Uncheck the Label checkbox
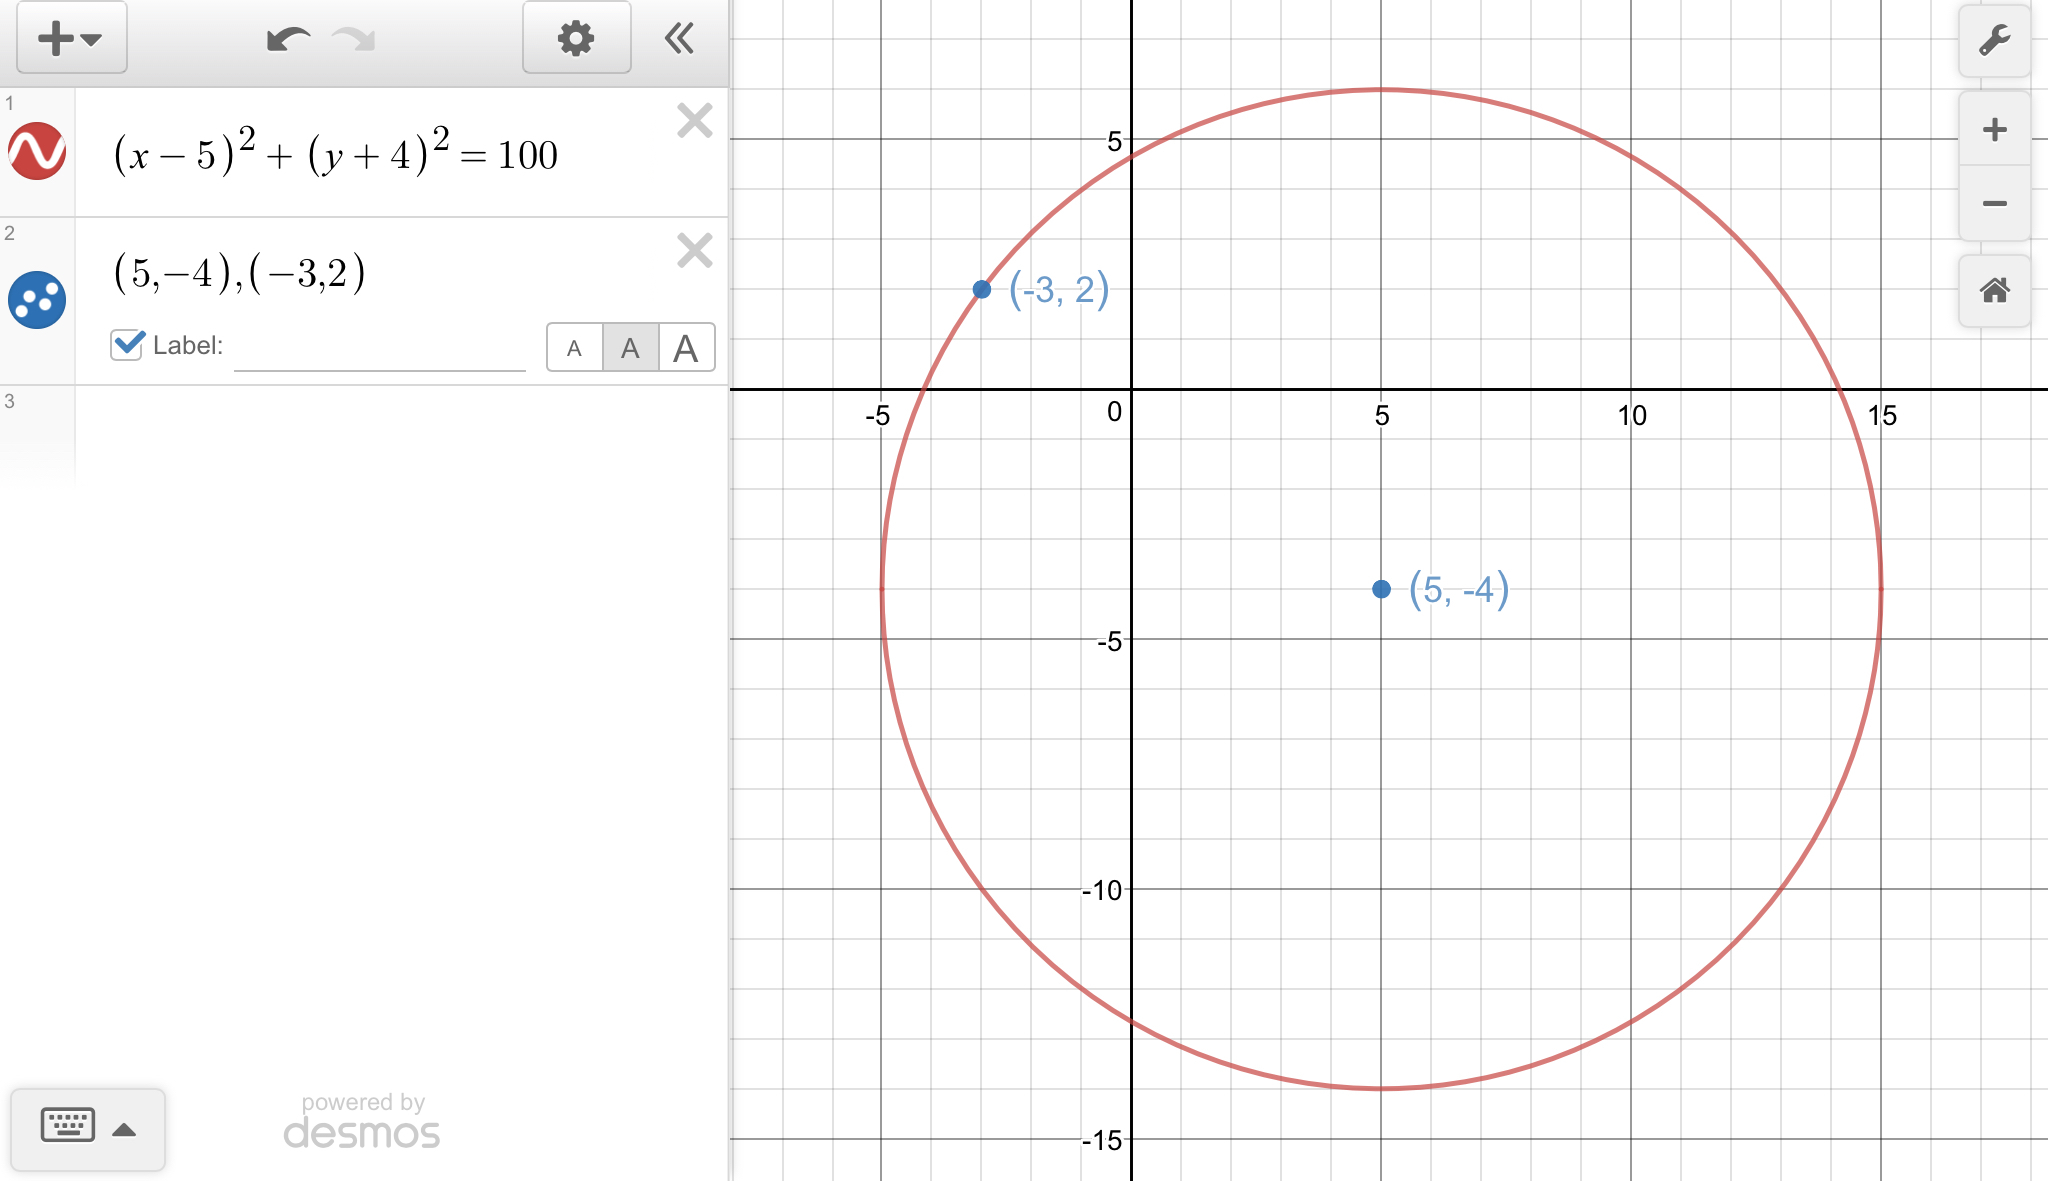2048x1181 pixels. click(127, 345)
